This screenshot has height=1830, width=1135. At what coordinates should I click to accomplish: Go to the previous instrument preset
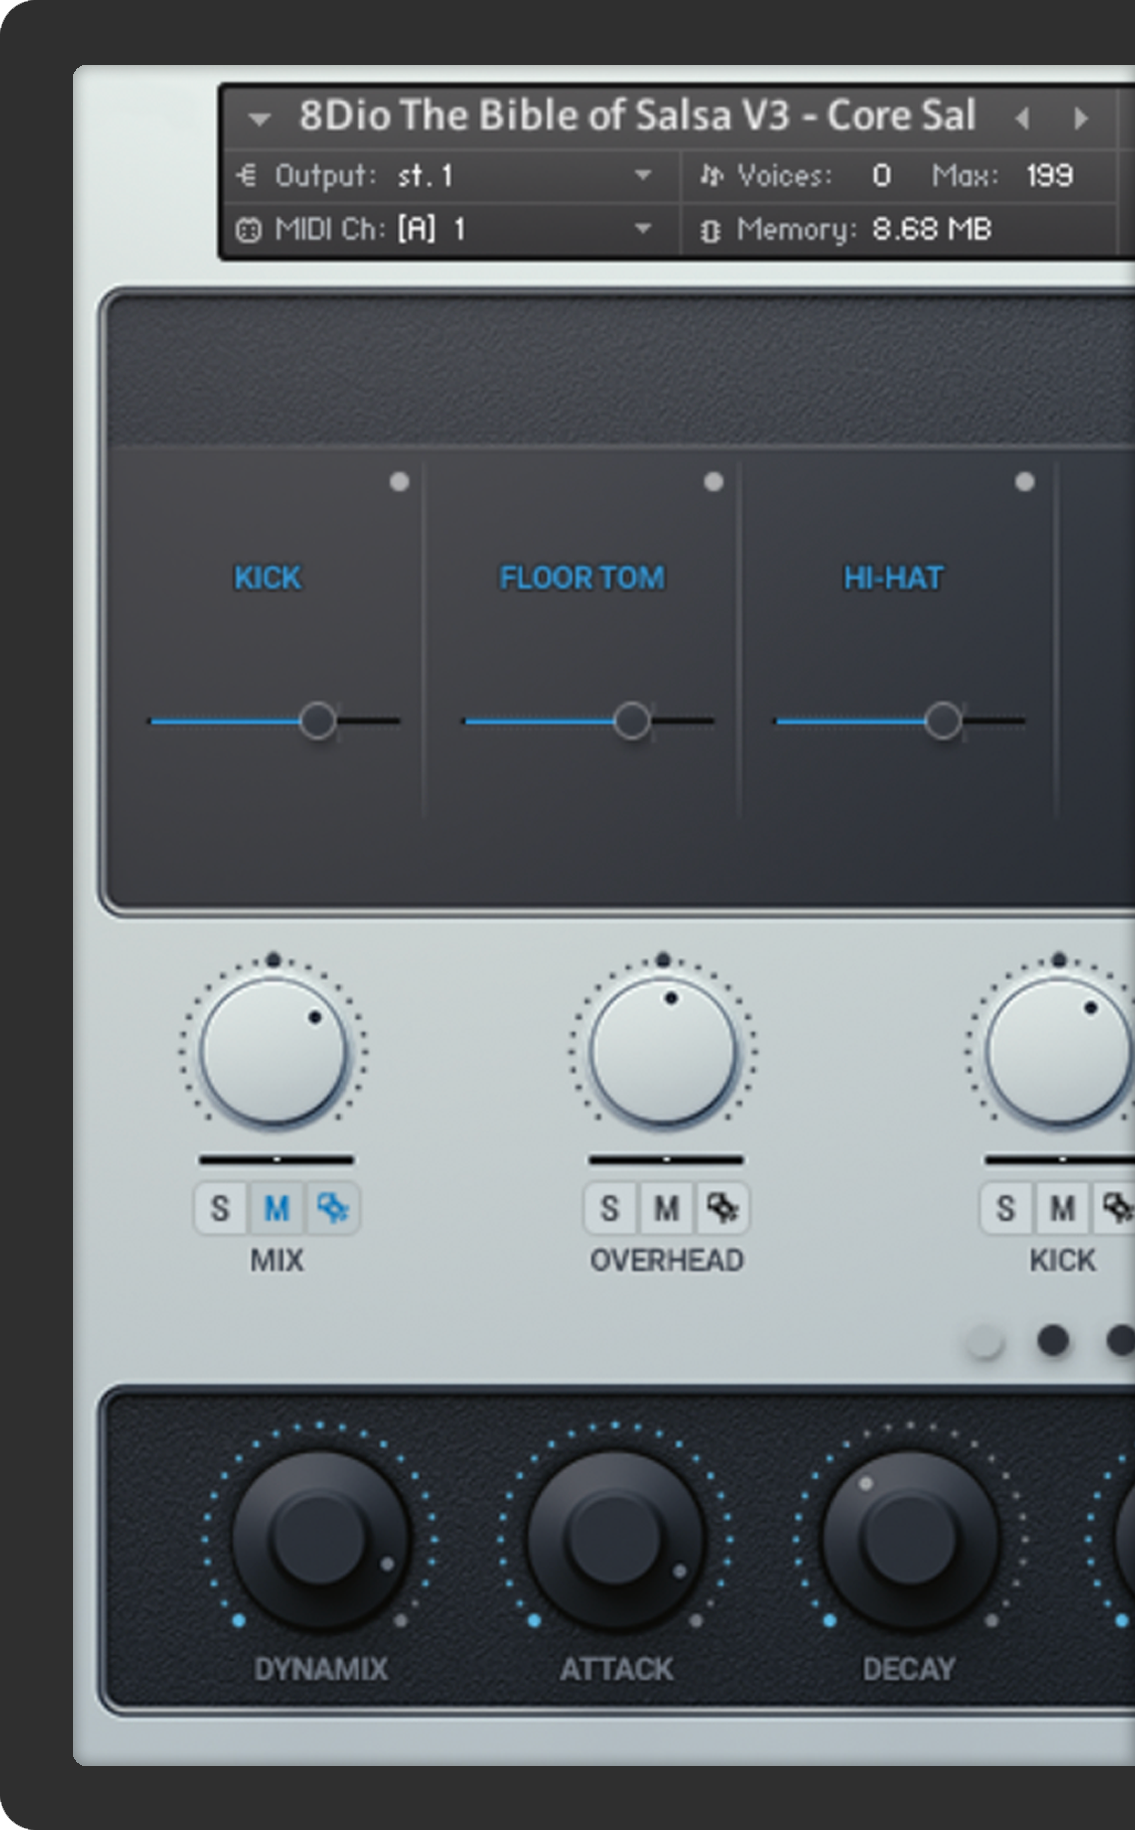(1022, 118)
